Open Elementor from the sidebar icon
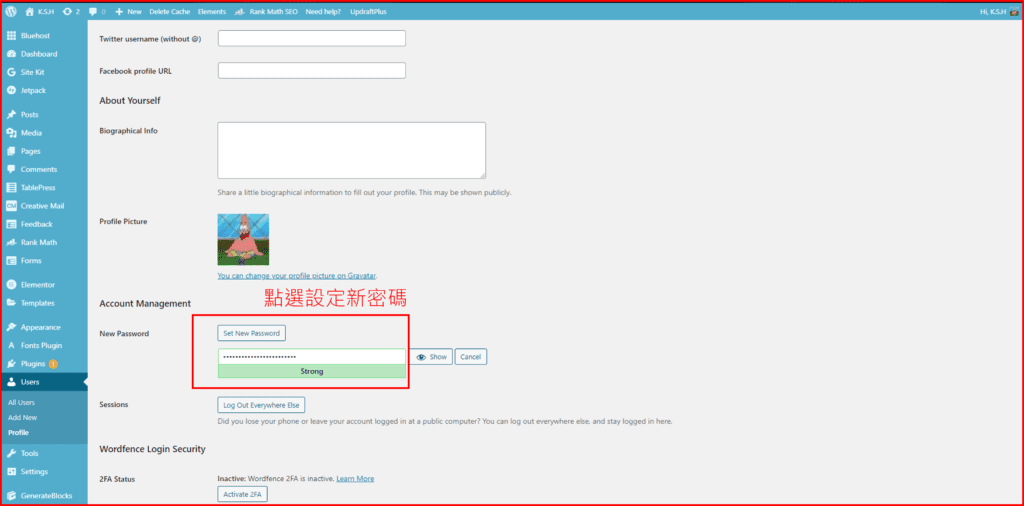 (11, 284)
